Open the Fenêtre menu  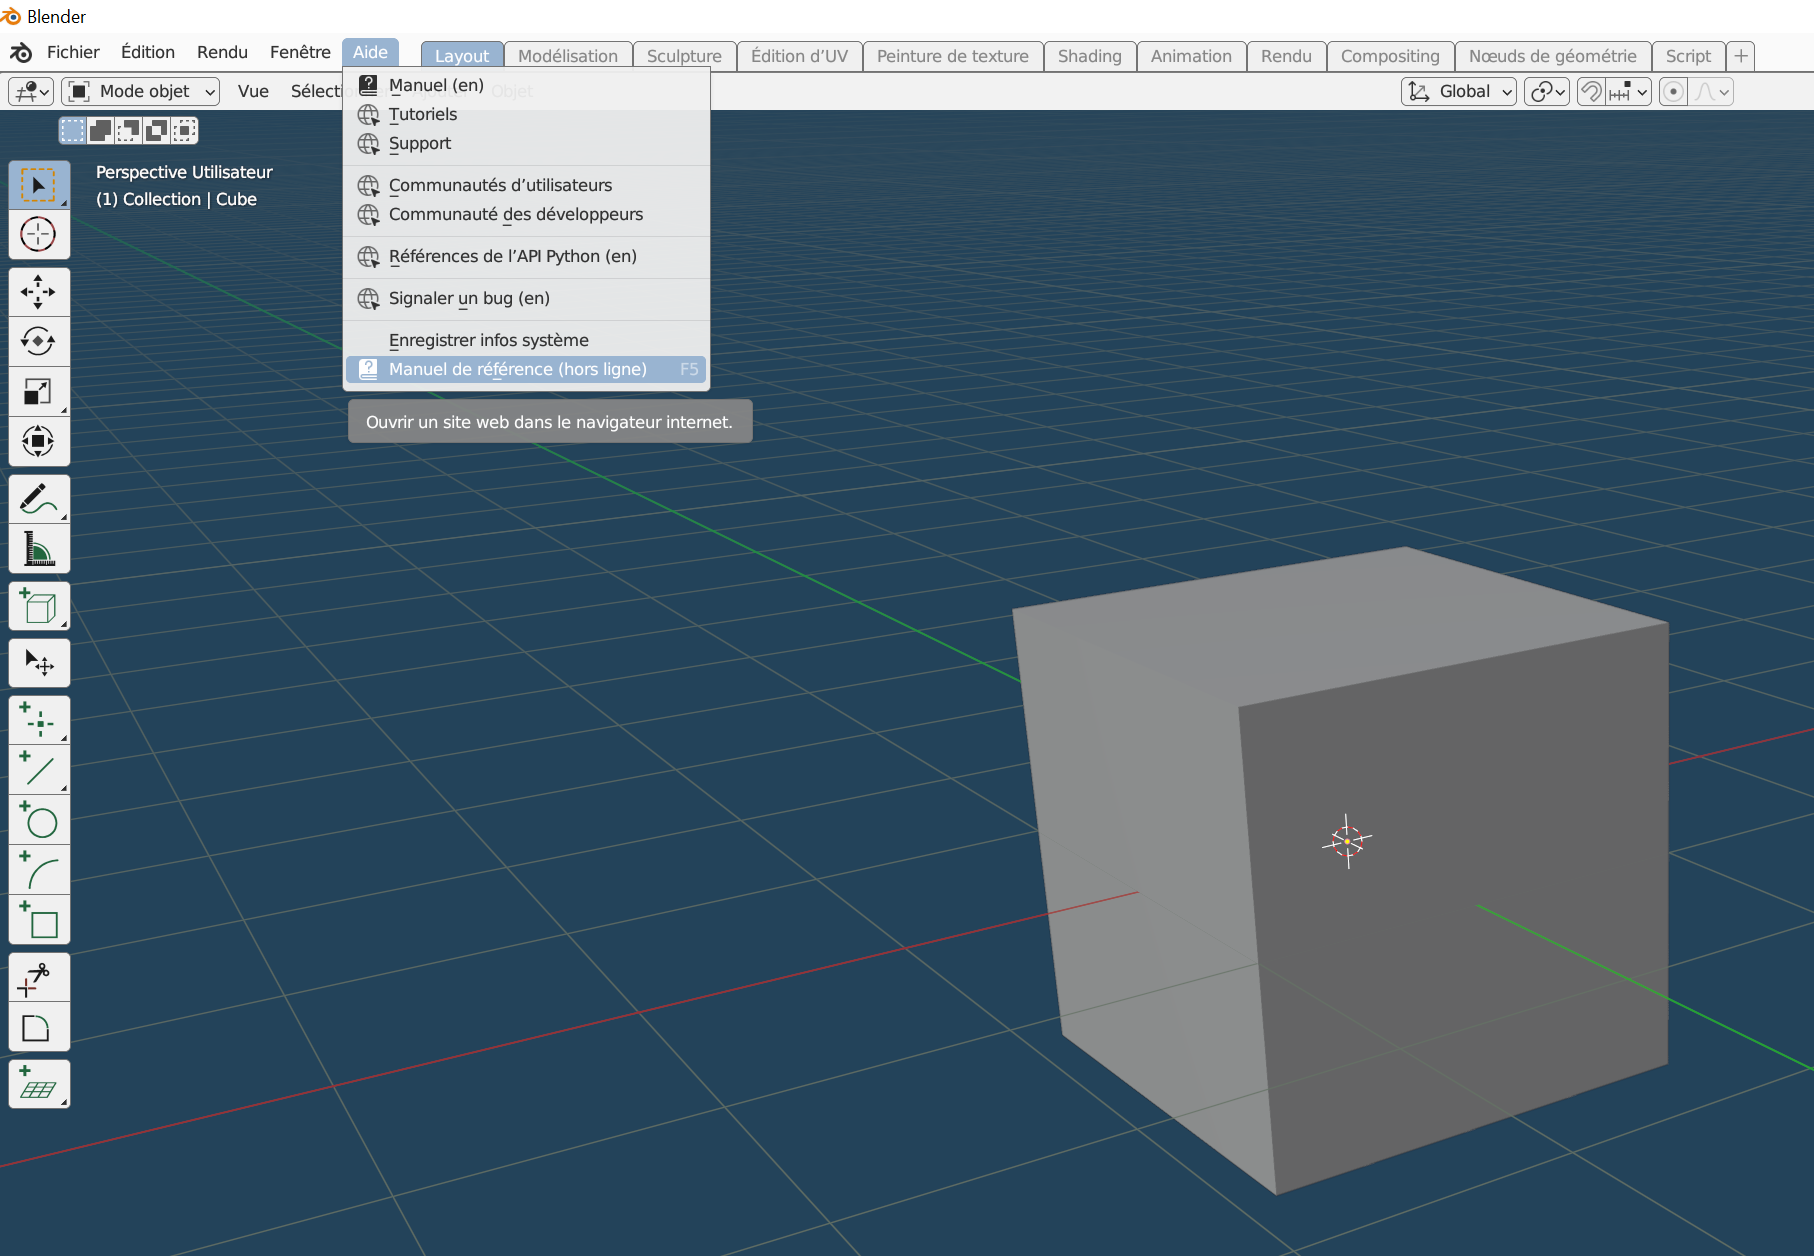pyautogui.click(x=300, y=52)
